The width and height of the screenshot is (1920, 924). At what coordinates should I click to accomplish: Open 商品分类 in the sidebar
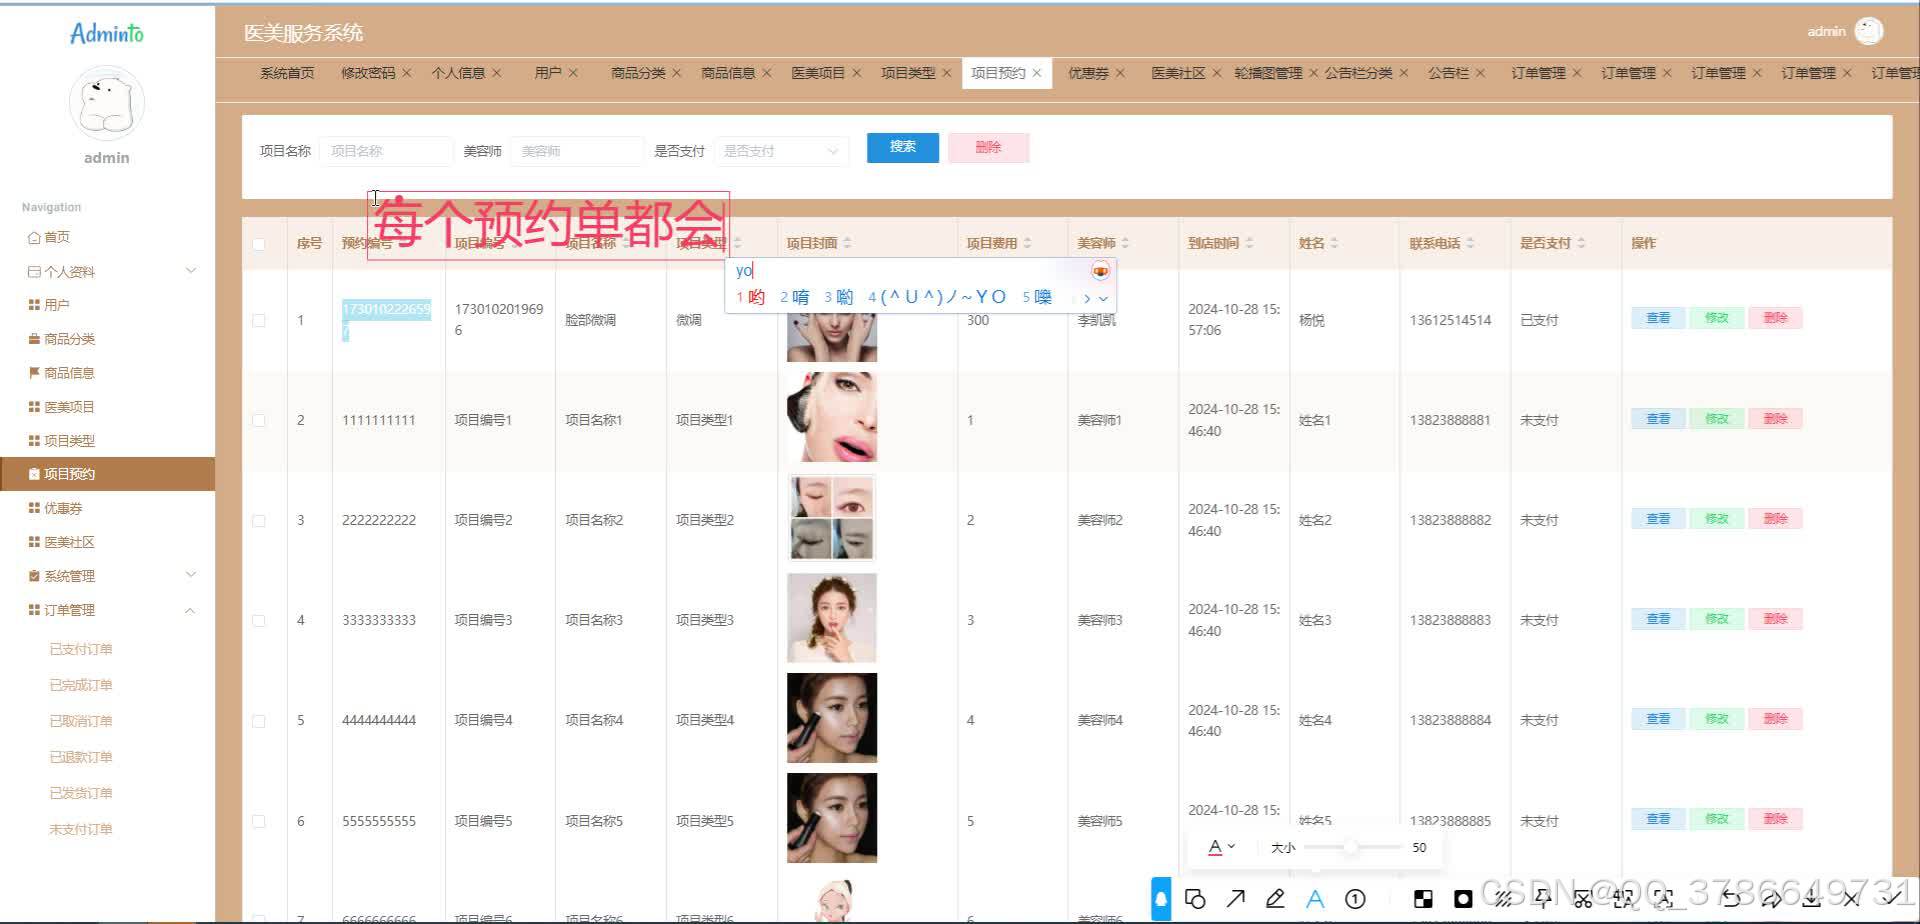pos(61,339)
